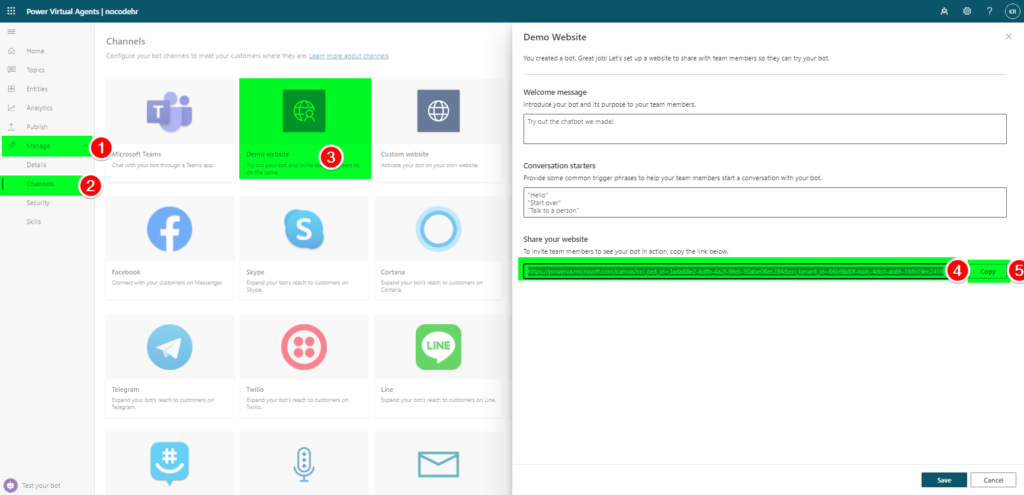Click the Home icon in sidebar
The image size is (1024, 495).
click(x=11, y=51)
